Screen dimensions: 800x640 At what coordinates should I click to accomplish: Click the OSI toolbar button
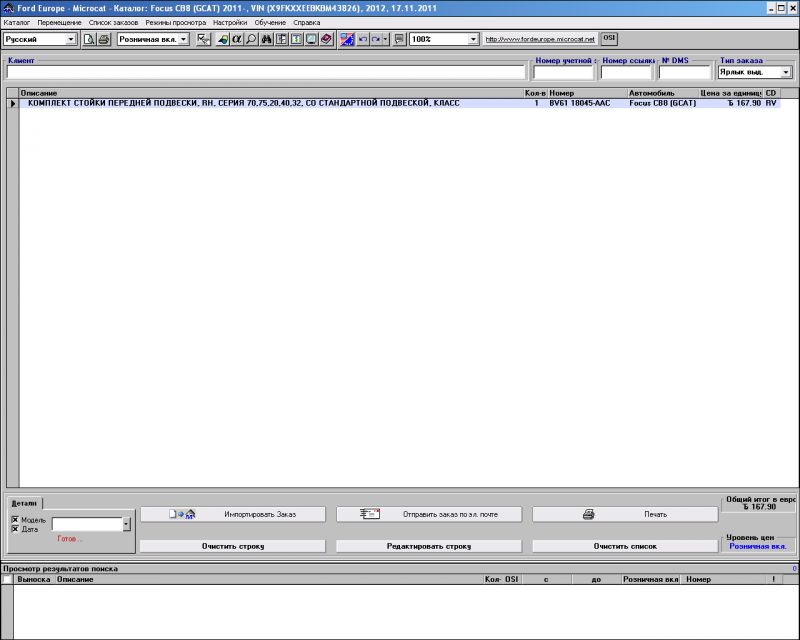[x=609, y=38]
